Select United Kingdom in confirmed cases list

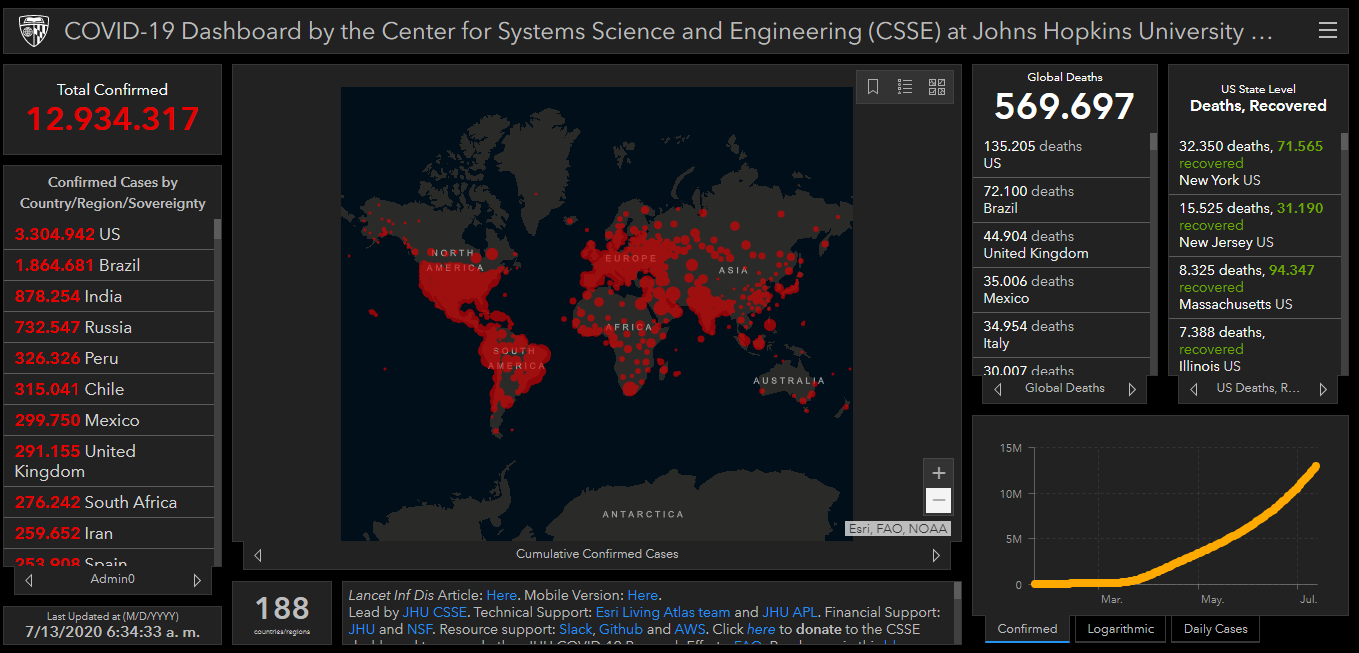(109, 461)
